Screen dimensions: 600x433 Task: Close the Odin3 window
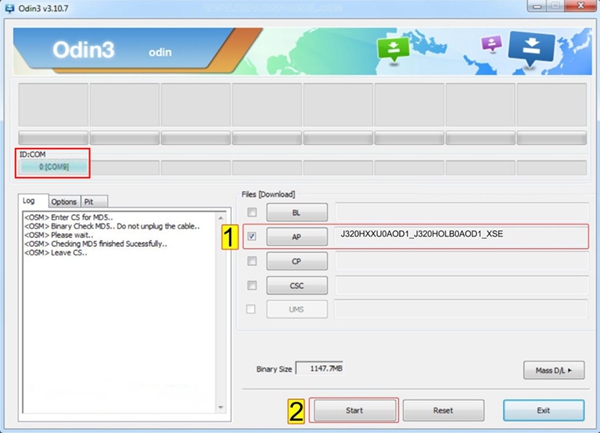coord(580,5)
